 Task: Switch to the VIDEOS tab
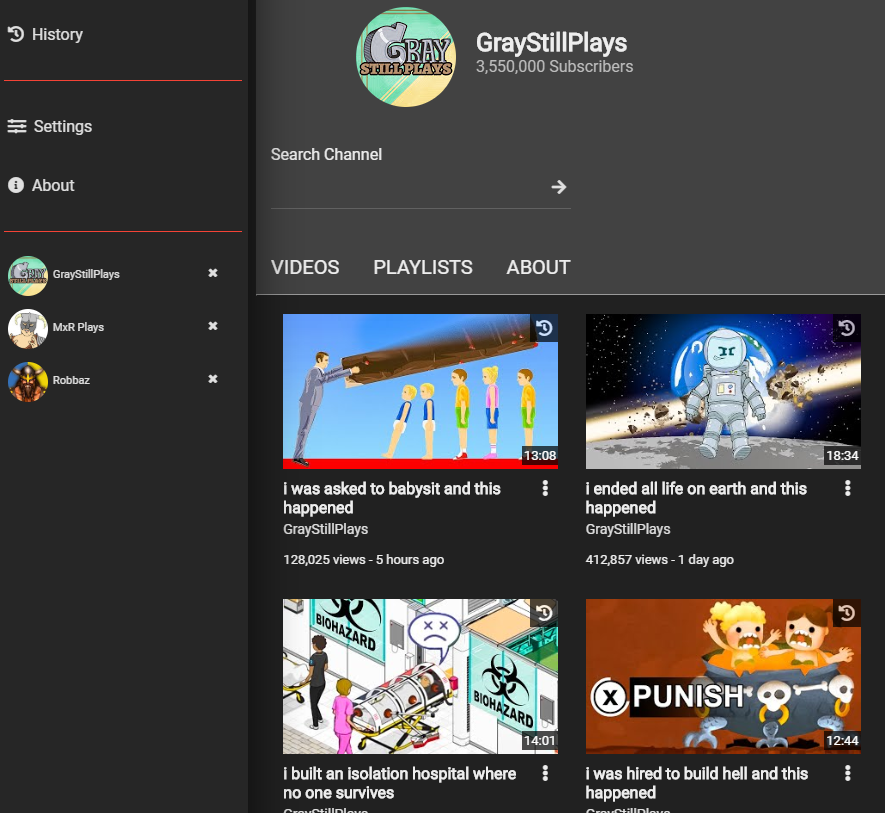tap(305, 267)
